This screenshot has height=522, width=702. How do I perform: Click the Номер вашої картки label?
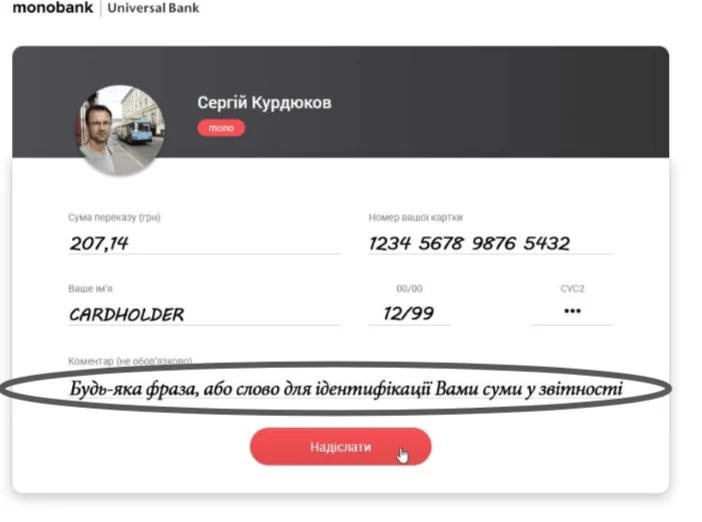415,218
